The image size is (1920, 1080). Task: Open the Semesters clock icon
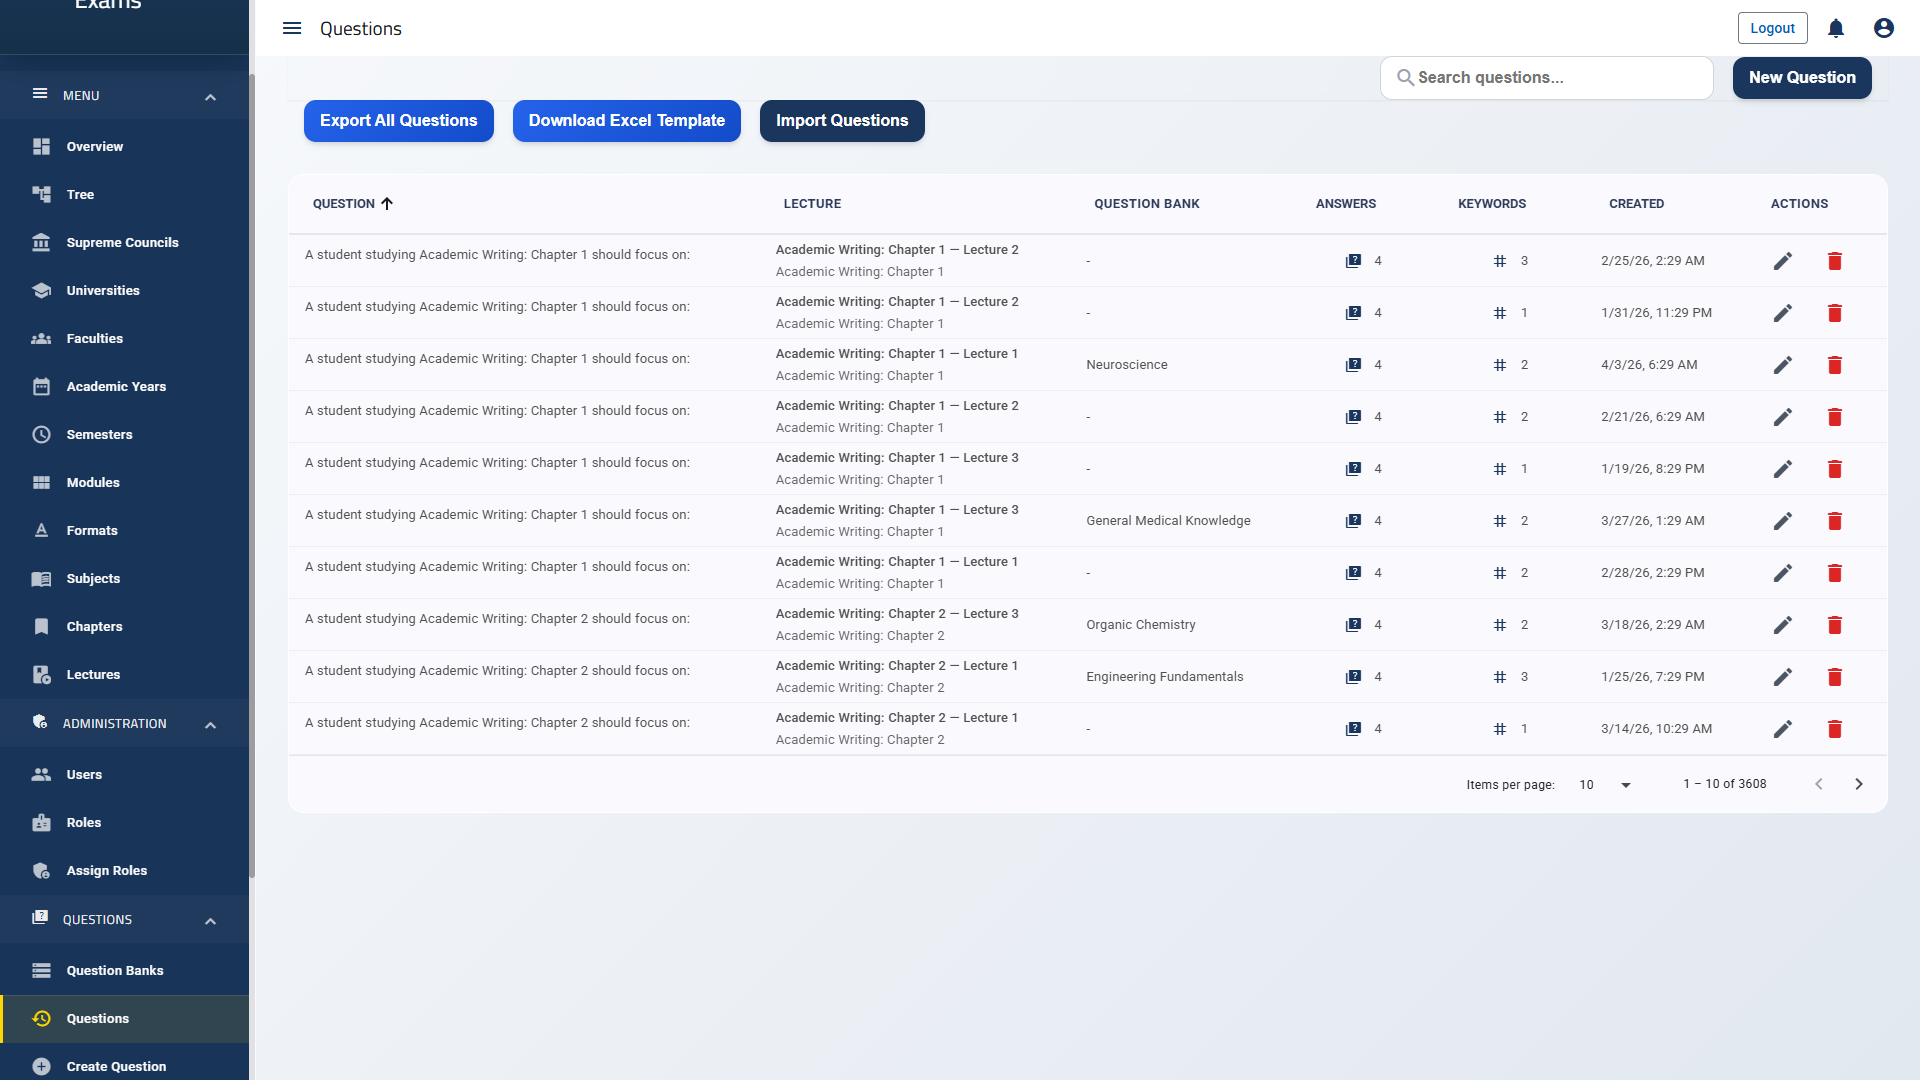tap(40, 434)
